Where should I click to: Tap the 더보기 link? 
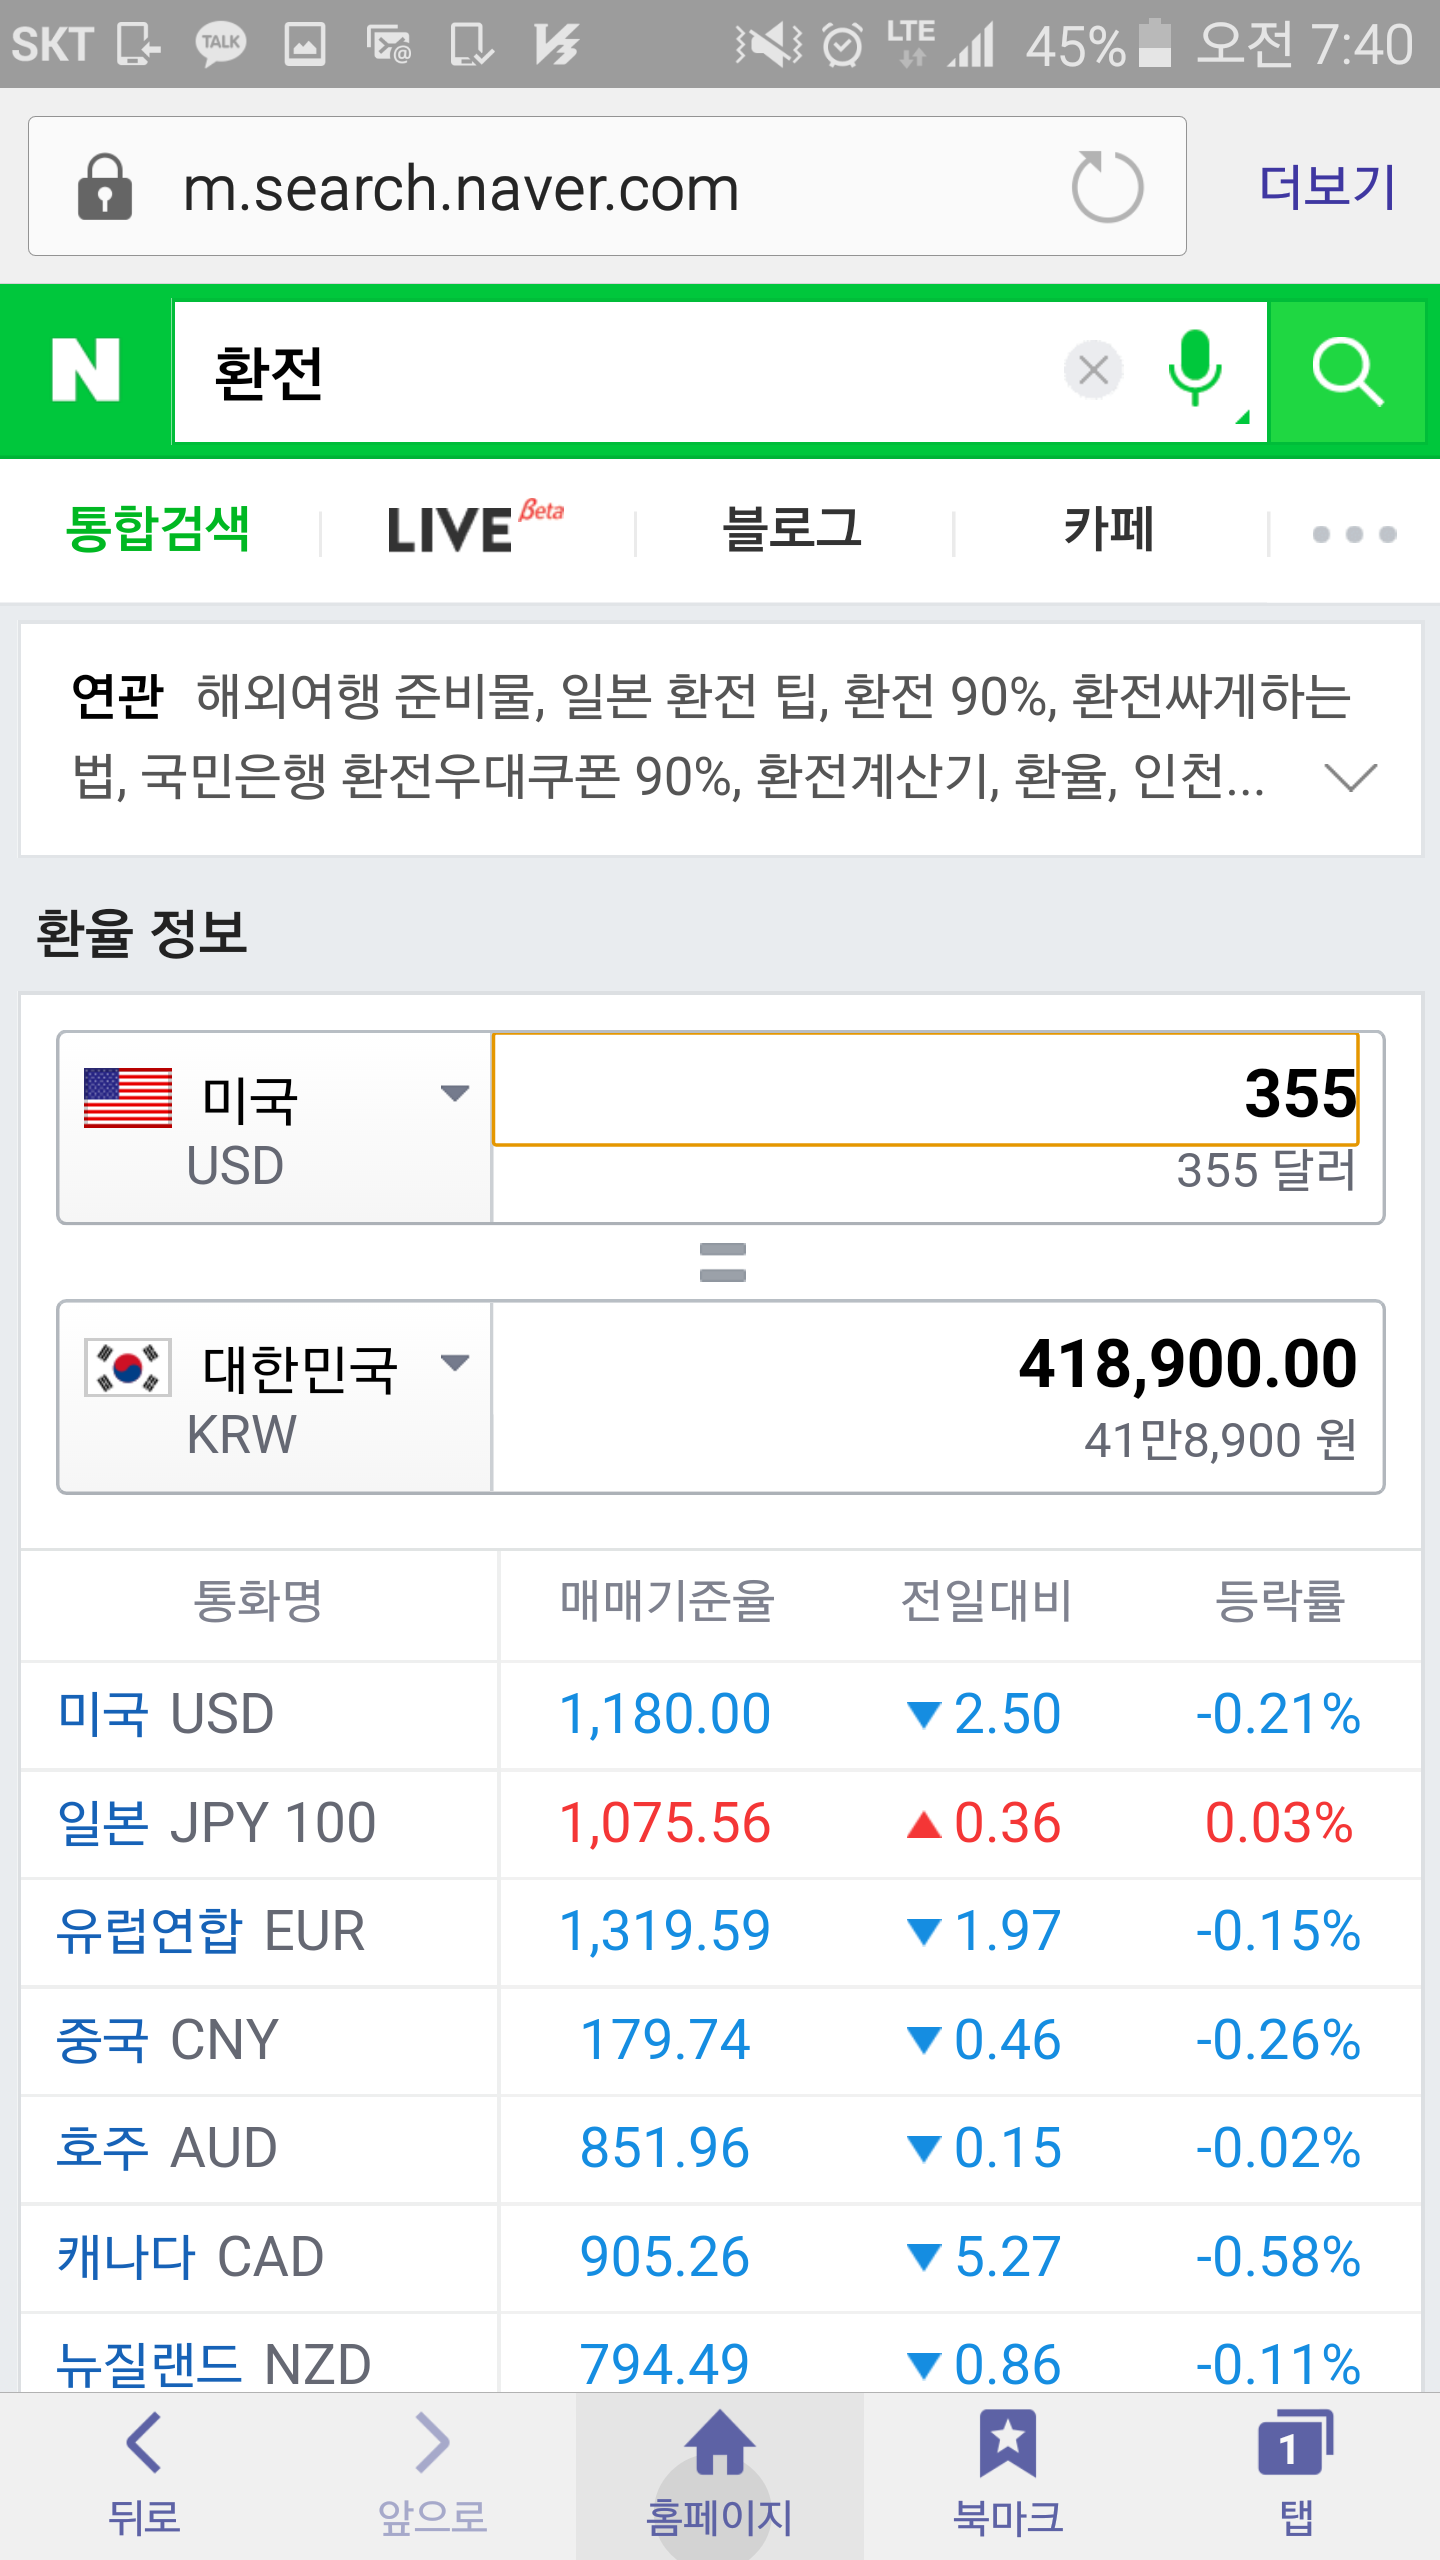(x=1327, y=187)
